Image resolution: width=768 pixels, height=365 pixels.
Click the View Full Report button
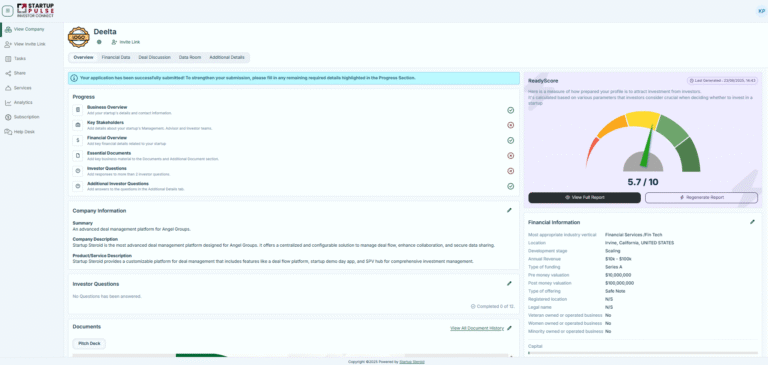(584, 197)
